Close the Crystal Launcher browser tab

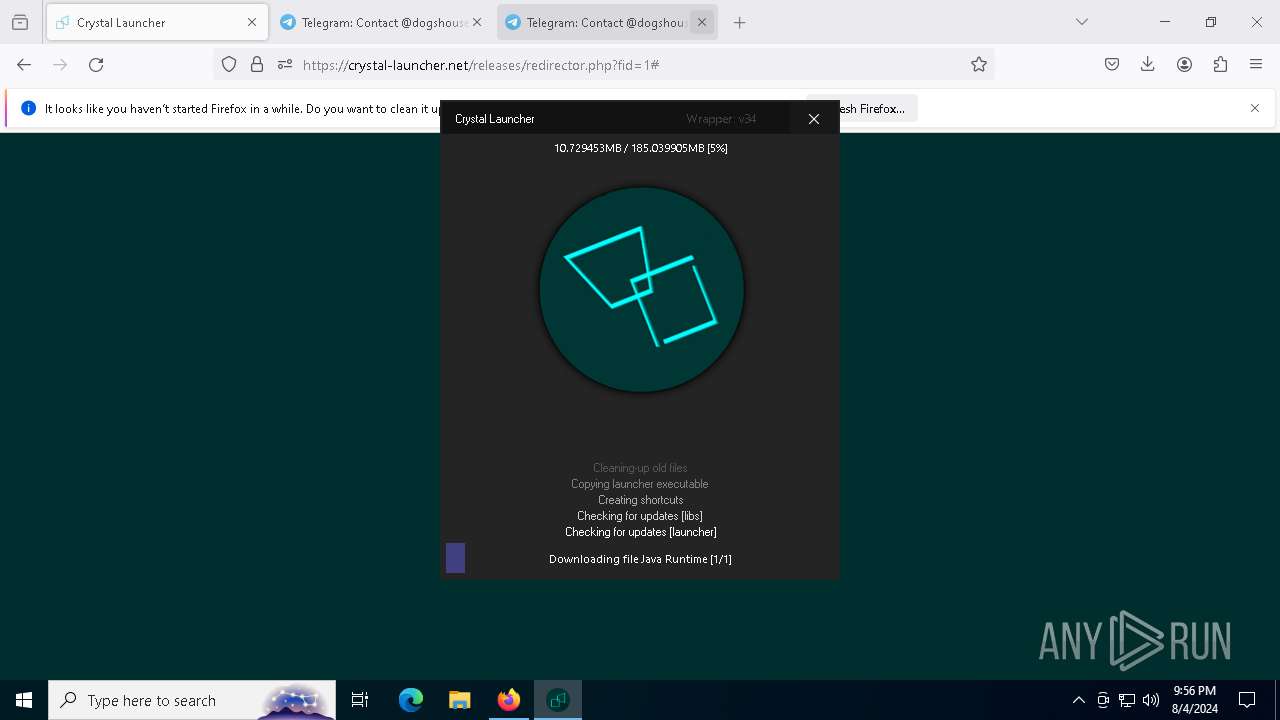(252, 22)
